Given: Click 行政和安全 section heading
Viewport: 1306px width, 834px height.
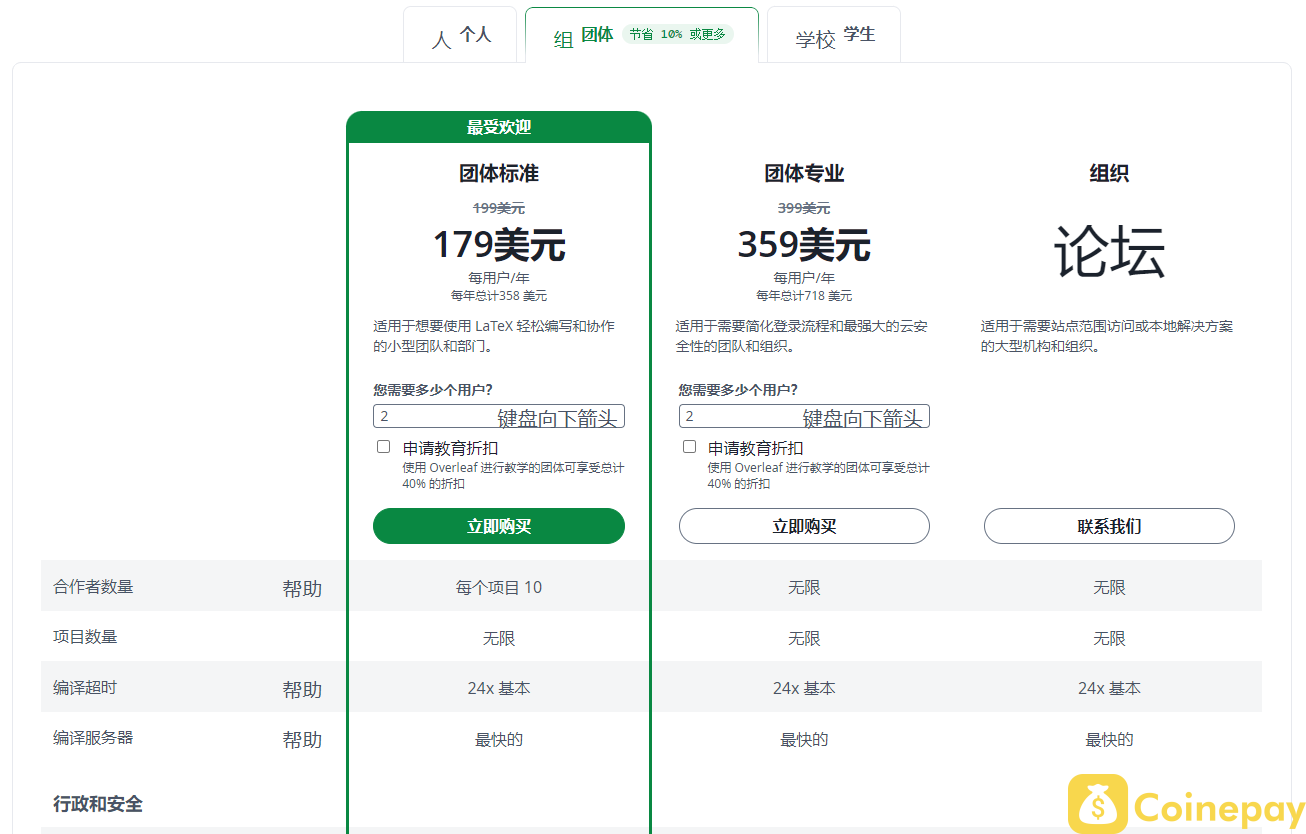Looking at the screenshot, I should click(98, 804).
